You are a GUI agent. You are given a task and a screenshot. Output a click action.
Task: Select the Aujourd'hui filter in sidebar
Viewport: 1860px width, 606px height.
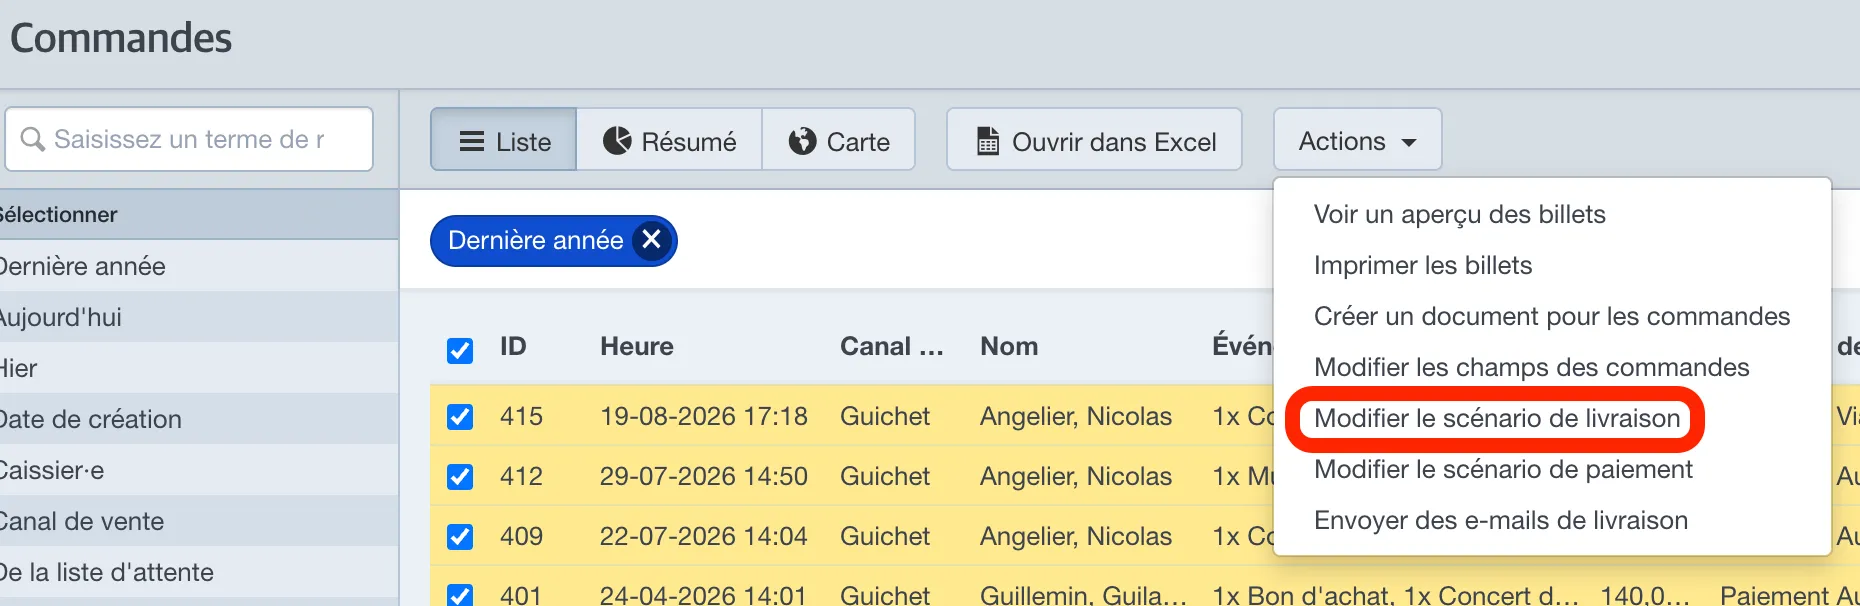click(199, 317)
